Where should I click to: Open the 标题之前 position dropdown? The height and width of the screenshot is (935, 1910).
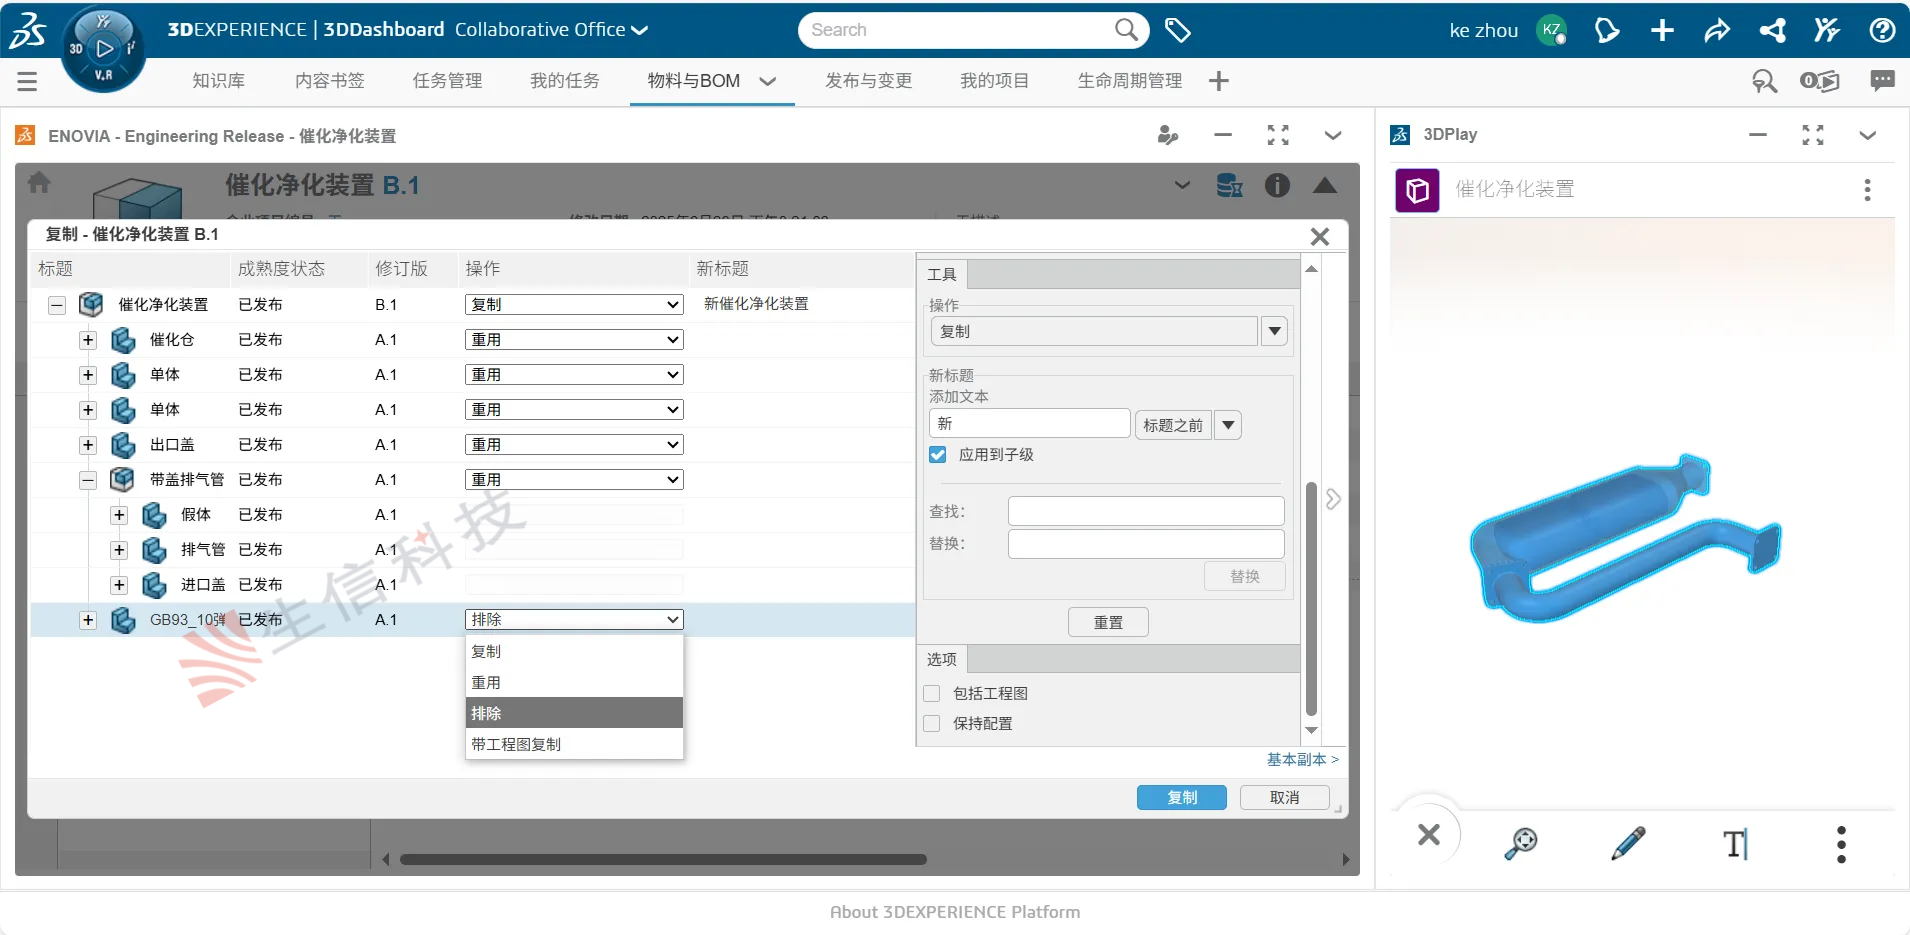pos(1229,425)
